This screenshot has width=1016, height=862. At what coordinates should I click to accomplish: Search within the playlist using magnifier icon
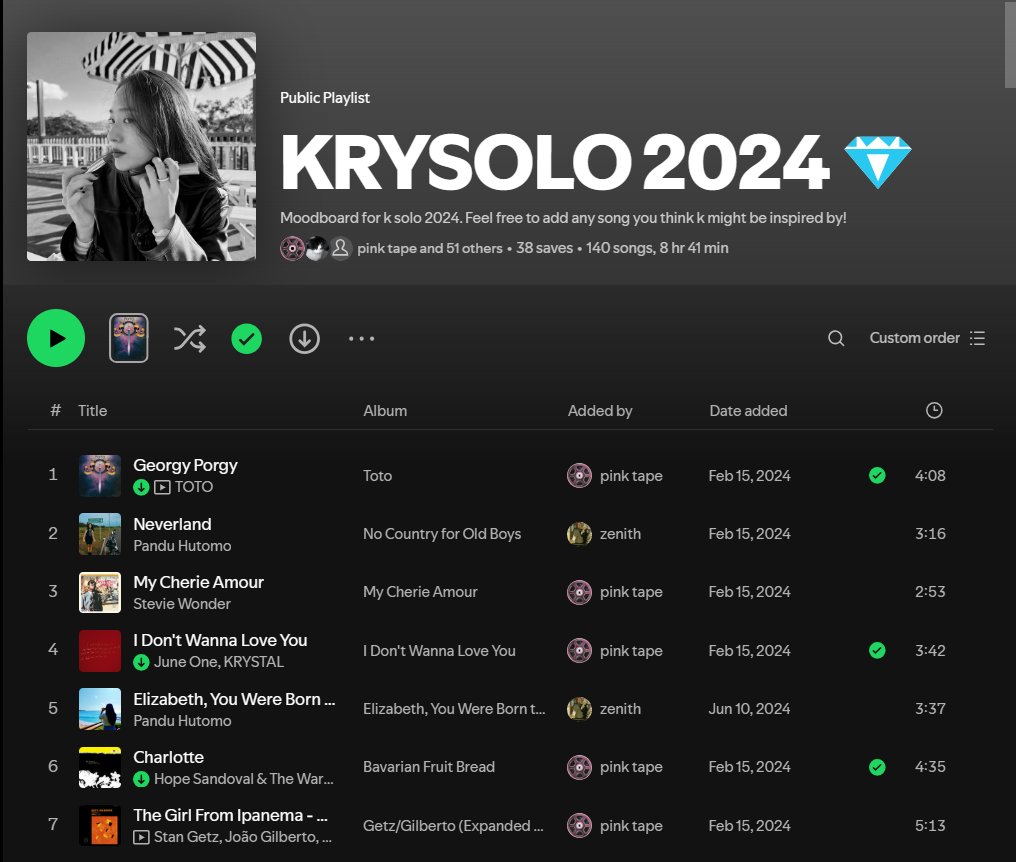(836, 338)
